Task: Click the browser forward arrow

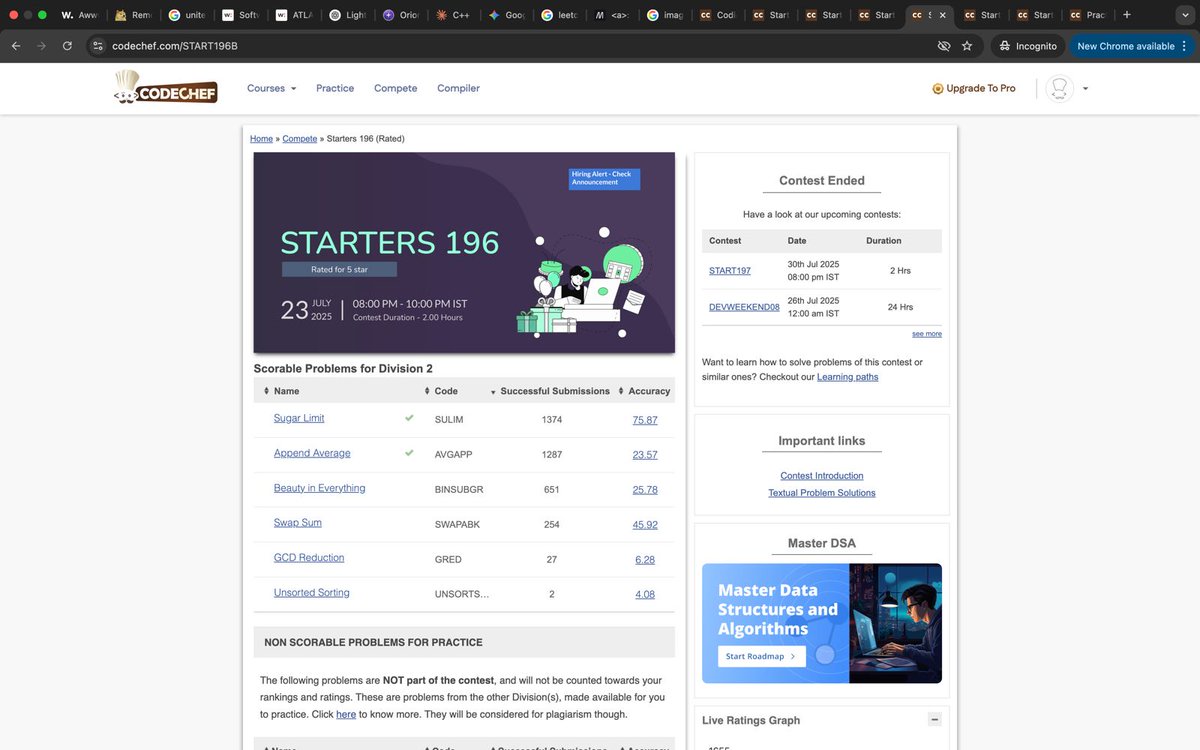Action: tap(42, 46)
